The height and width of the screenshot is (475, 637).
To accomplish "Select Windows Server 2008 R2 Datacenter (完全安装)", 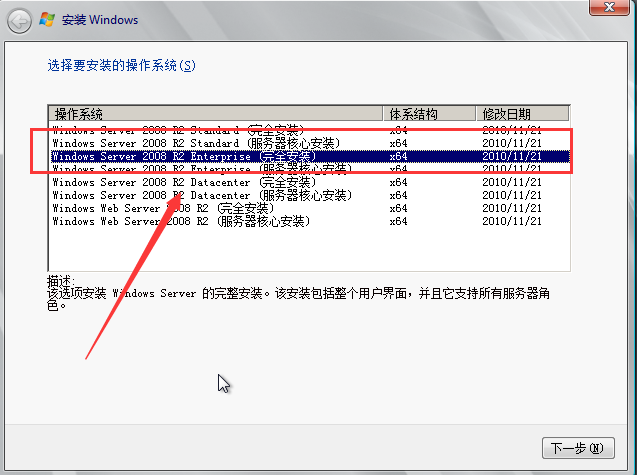I will pyautogui.click(x=310, y=182).
